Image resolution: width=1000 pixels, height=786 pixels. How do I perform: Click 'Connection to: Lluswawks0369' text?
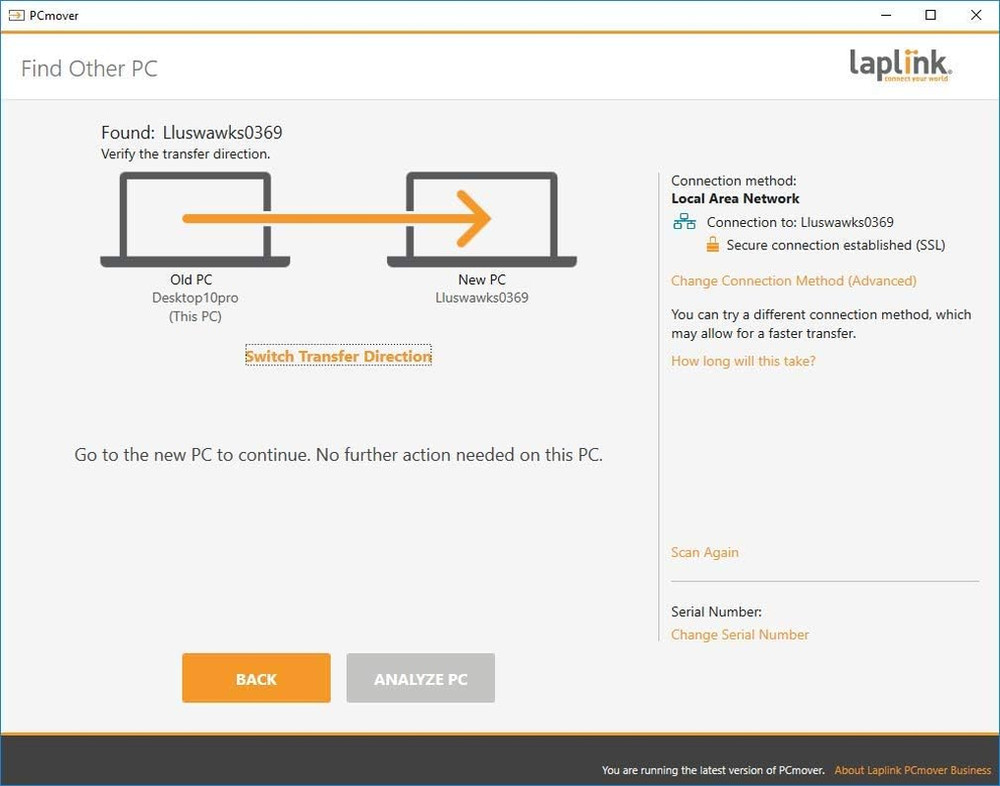click(800, 223)
